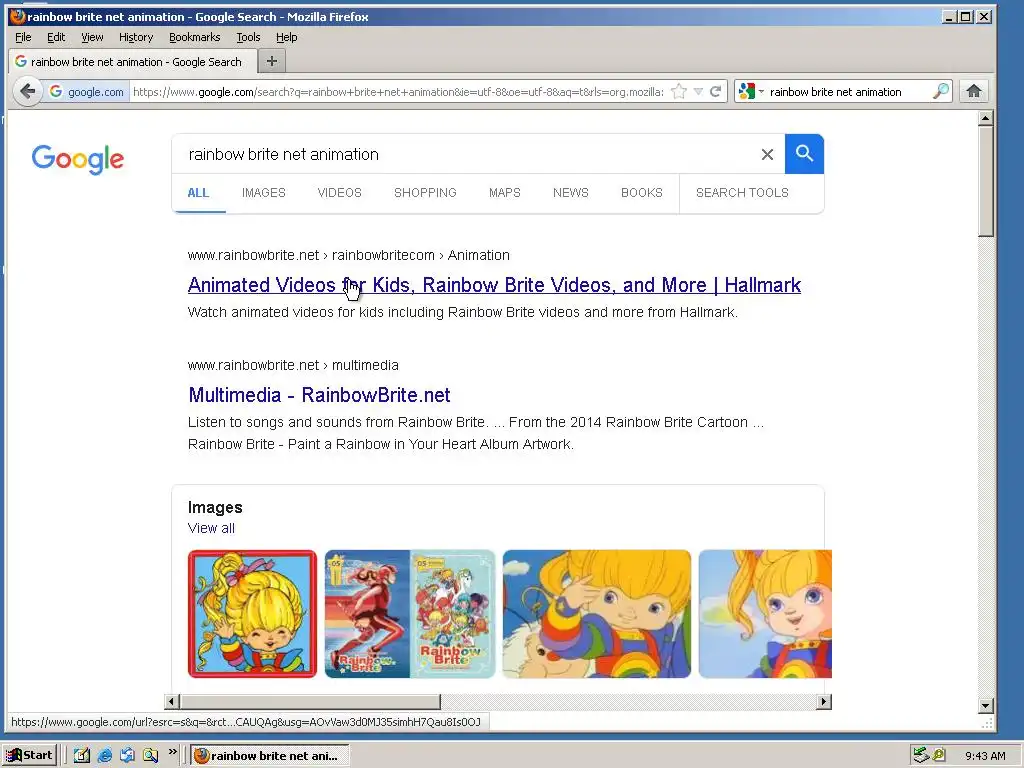Open the History menu
The image size is (1024, 768).
tap(136, 37)
